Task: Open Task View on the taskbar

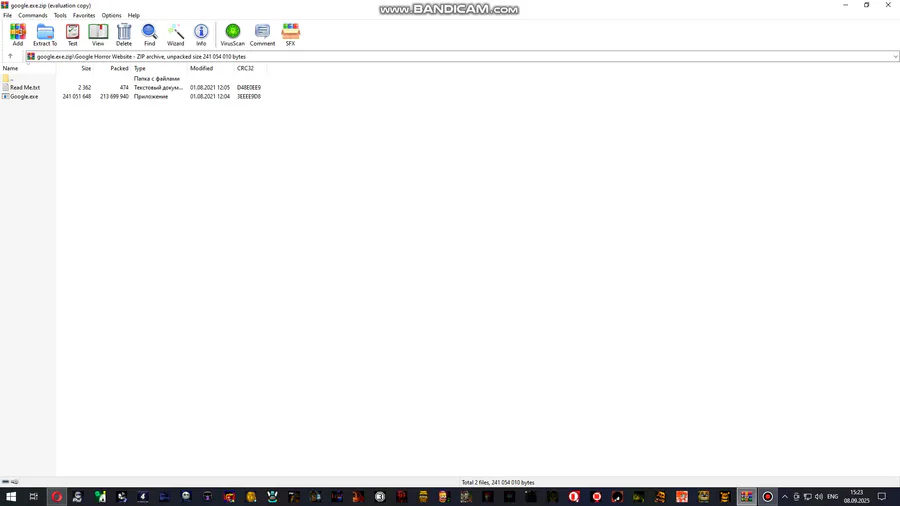Action: 33,497
